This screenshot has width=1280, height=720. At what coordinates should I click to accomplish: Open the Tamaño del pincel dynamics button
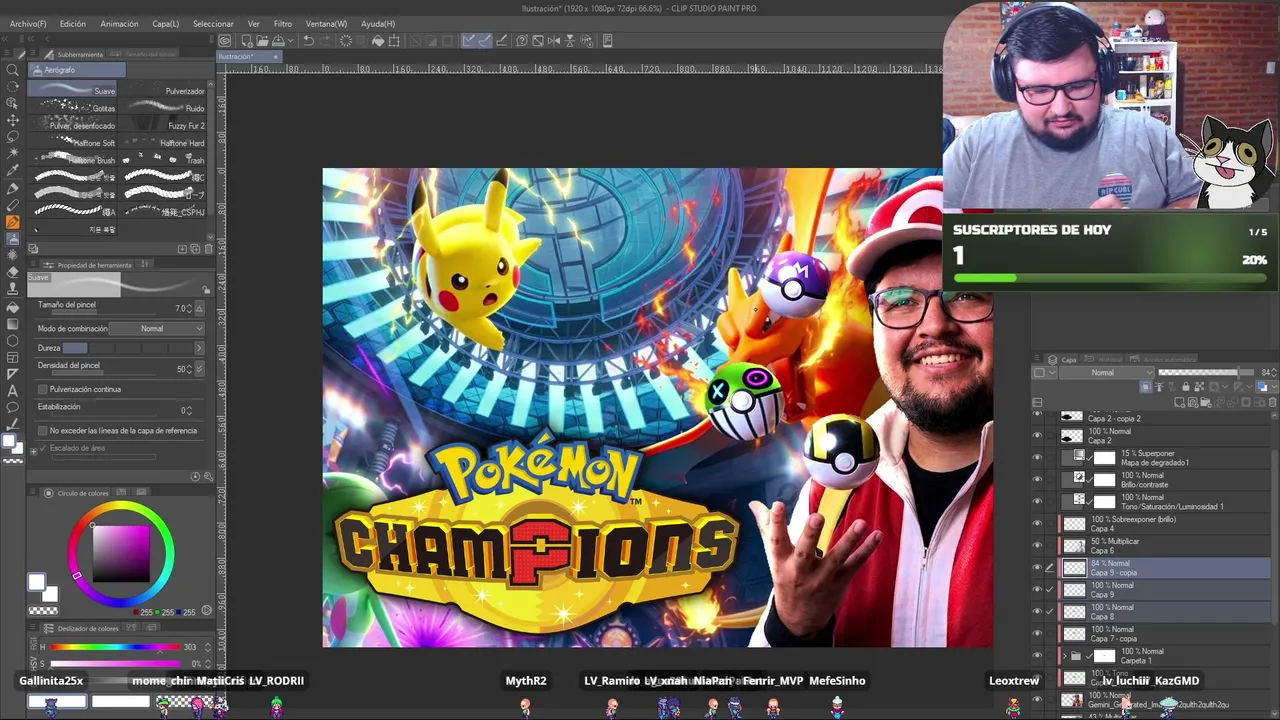(x=198, y=308)
